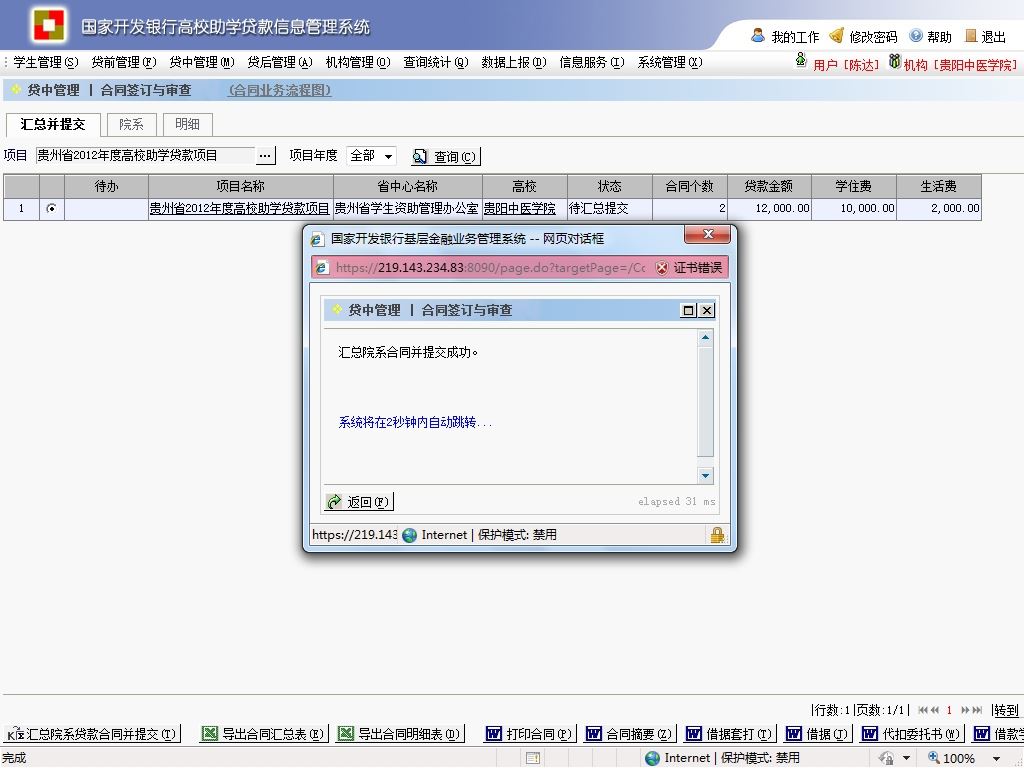
Task: Click the last-page arrow in pagination
Action: (x=978, y=710)
